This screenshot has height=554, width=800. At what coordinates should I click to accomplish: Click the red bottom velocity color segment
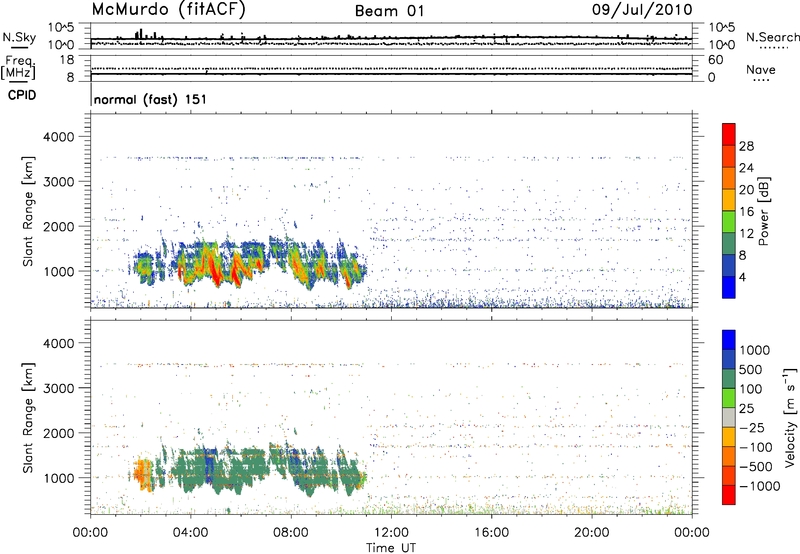pos(729,495)
